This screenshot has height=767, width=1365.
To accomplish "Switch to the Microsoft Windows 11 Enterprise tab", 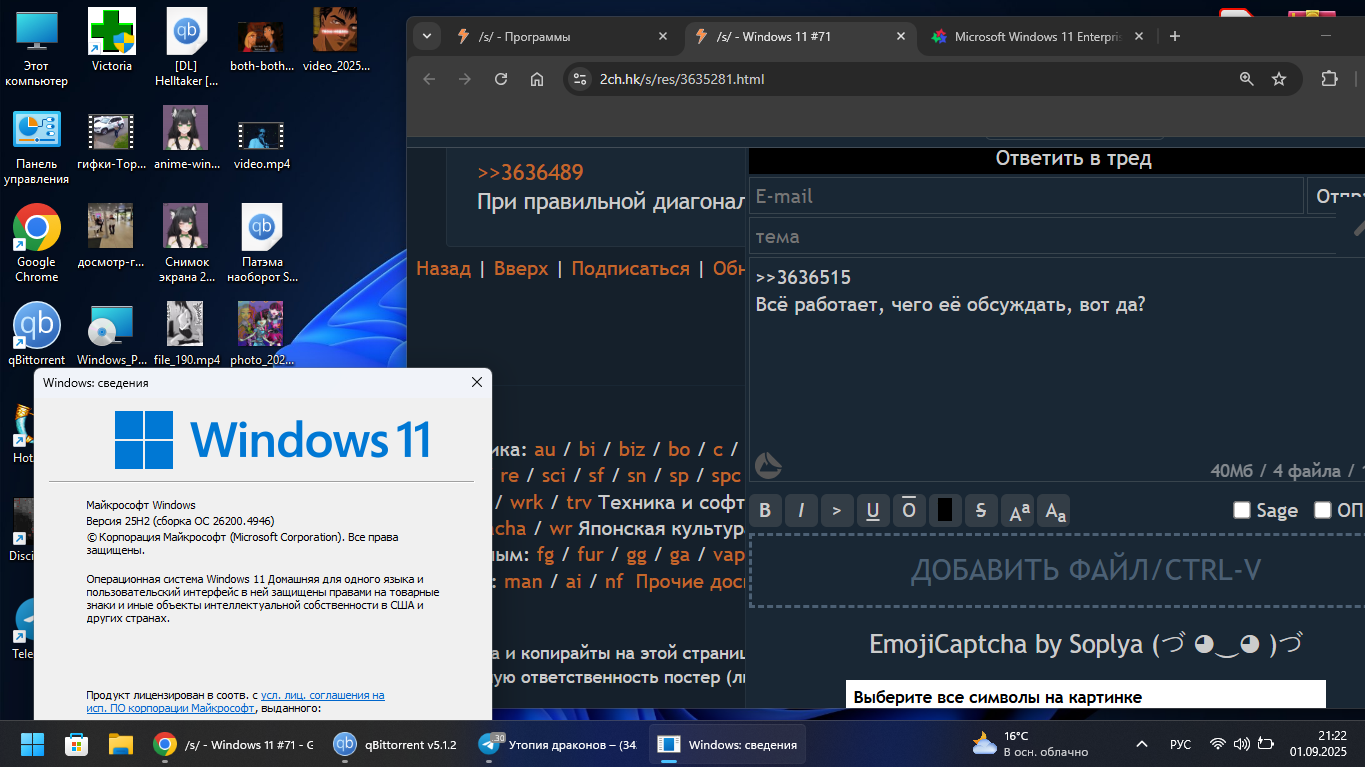I will point(1030,36).
